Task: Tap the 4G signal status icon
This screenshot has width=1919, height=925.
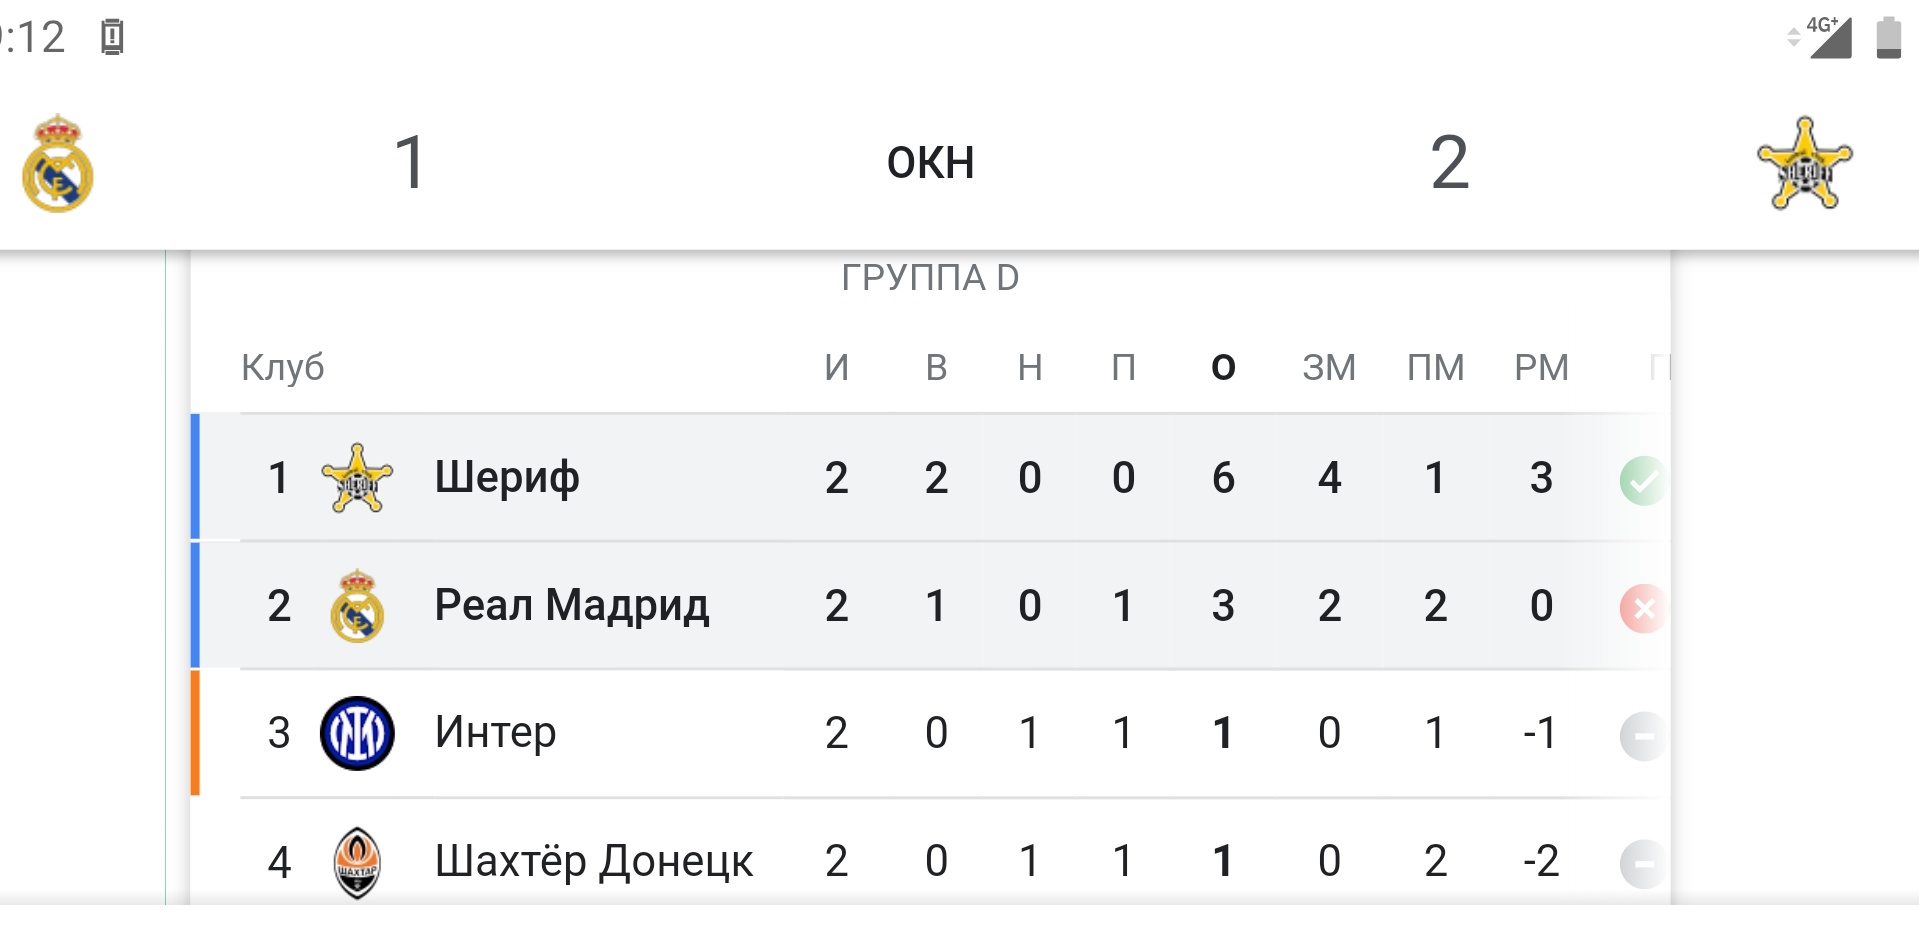Action: point(1827,38)
